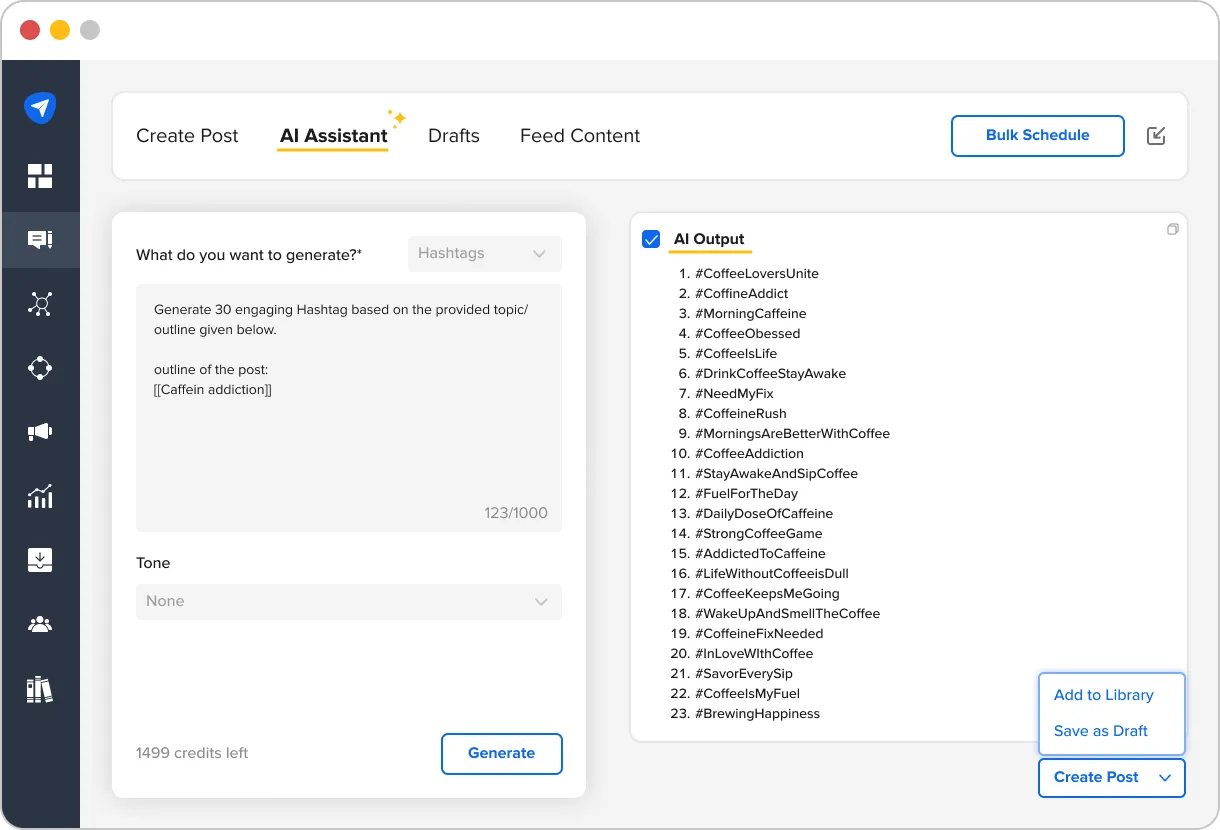Click hashtag #InLoveWIthCoffee
The width and height of the screenshot is (1220, 830).
[x=755, y=654]
